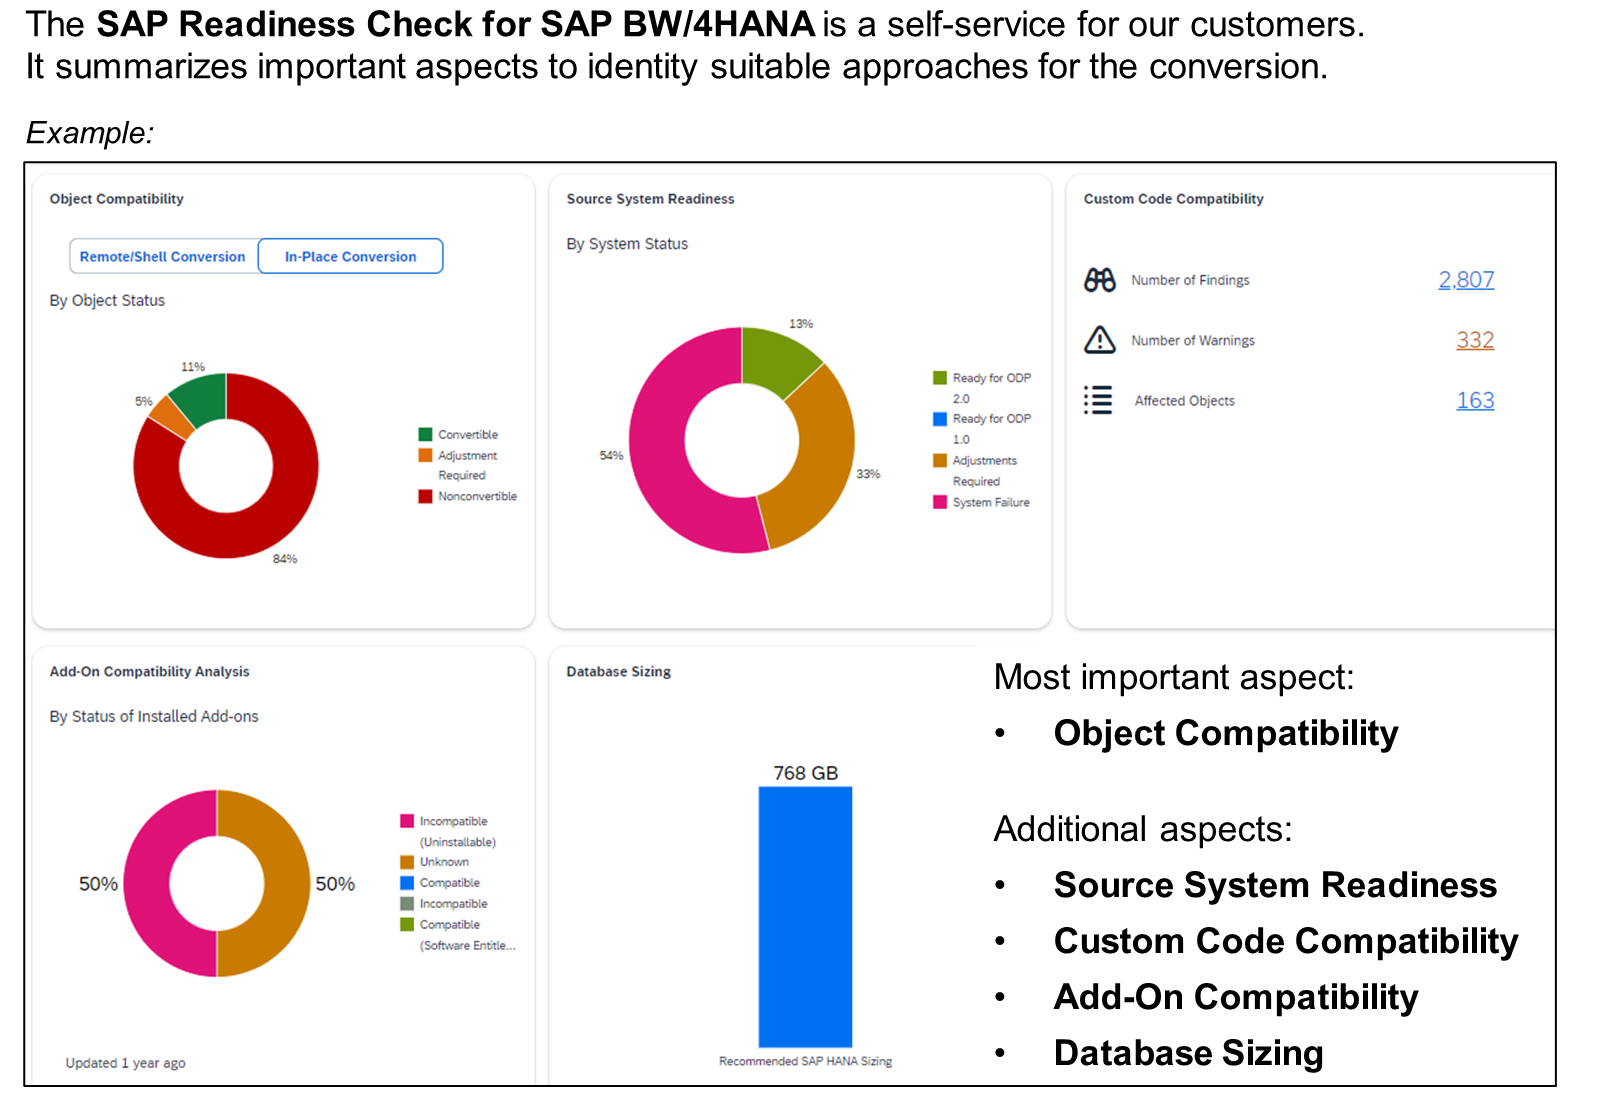
Task: Click the orange Unknown legend swatch
Action: tap(407, 862)
